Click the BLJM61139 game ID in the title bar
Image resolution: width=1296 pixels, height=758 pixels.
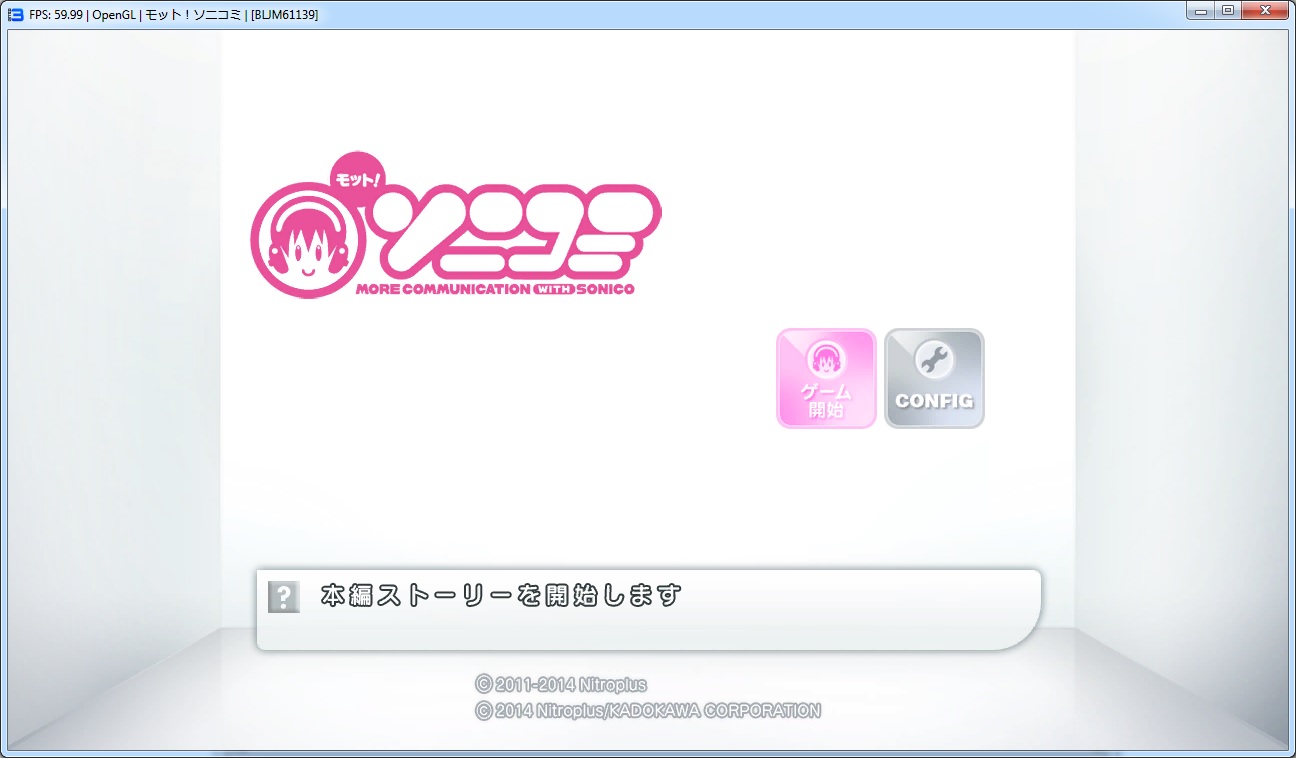tap(285, 15)
